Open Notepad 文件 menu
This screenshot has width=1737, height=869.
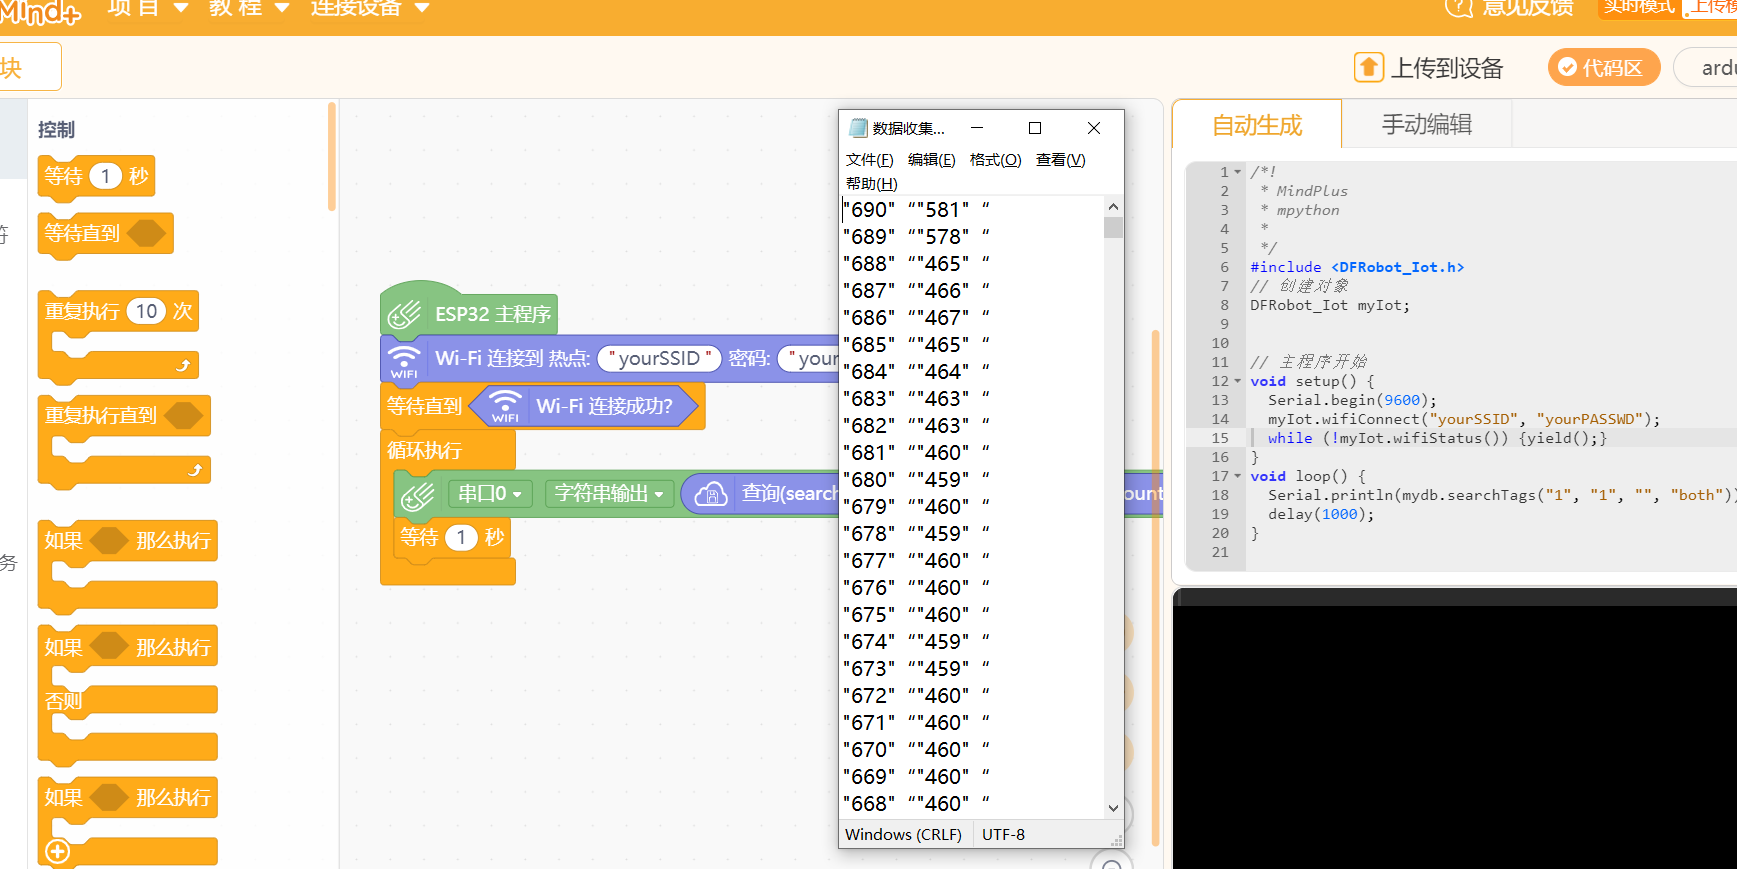click(869, 160)
